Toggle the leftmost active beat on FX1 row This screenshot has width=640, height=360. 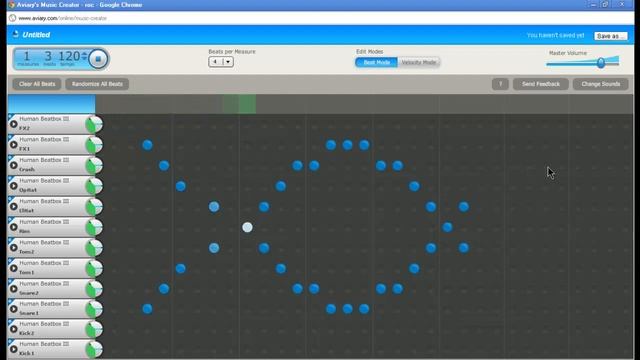click(147, 145)
